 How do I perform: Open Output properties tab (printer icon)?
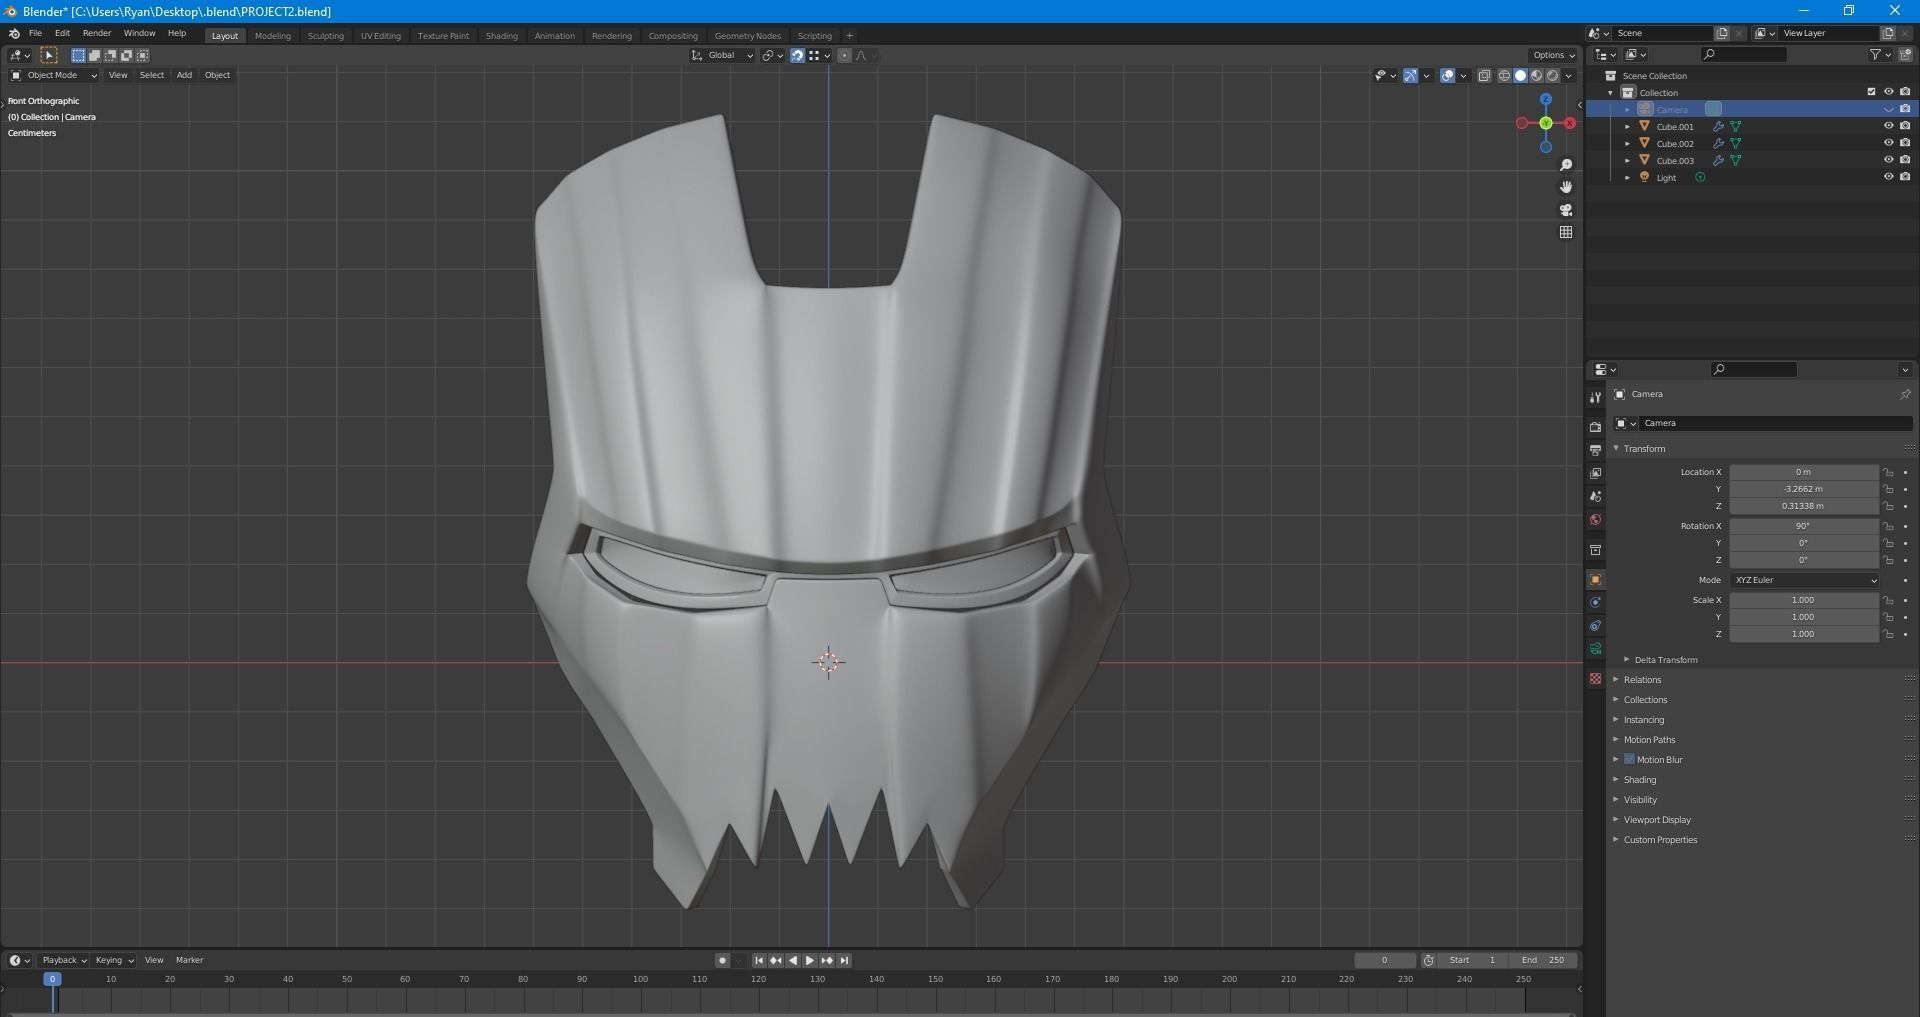click(x=1595, y=450)
